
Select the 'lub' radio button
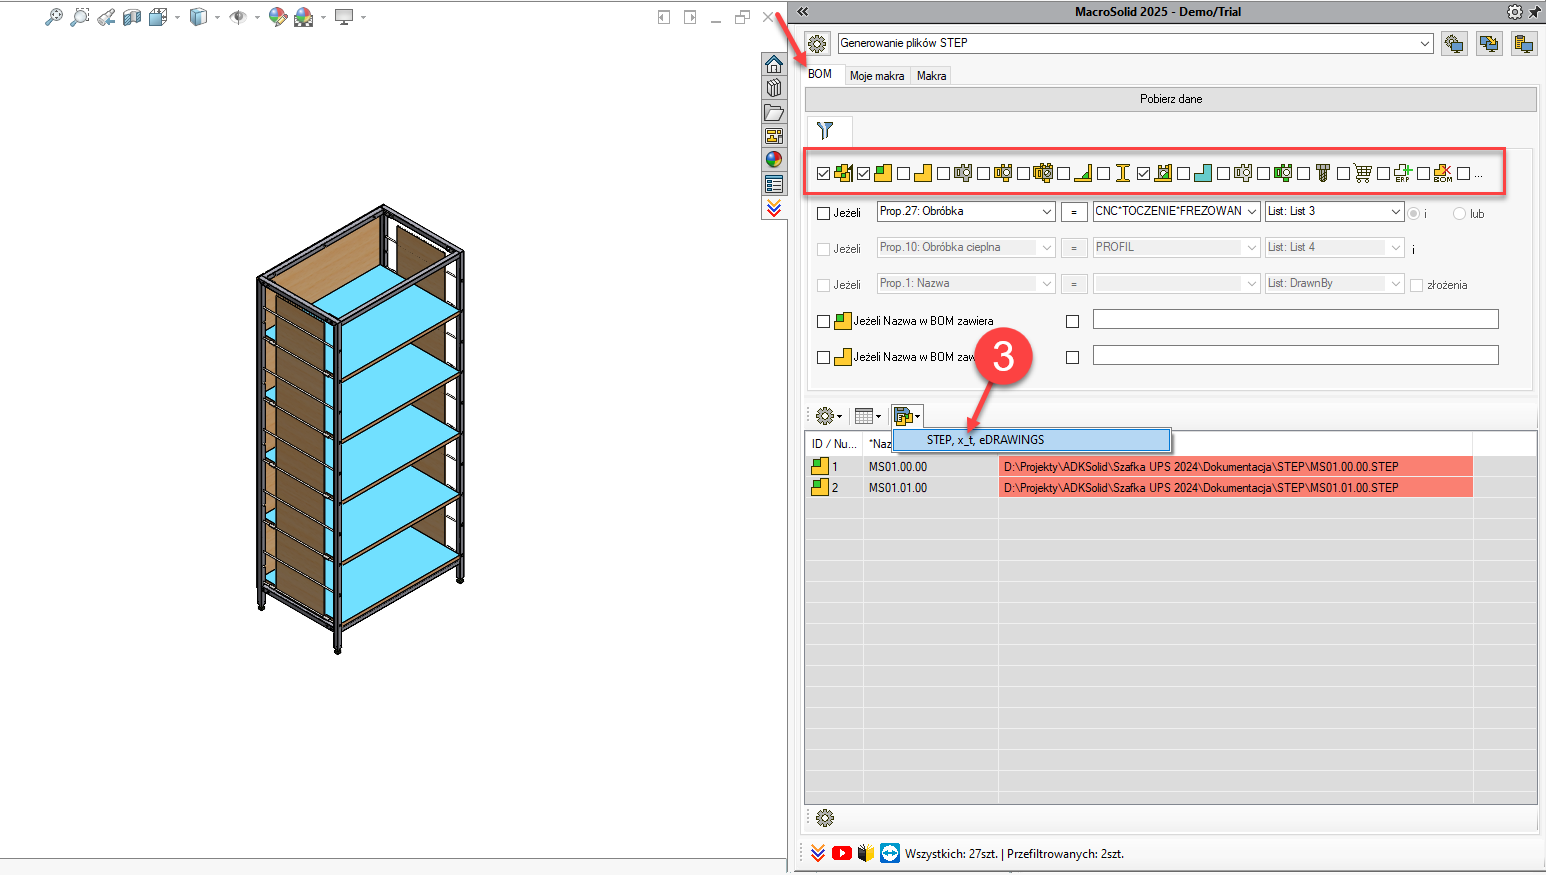click(1460, 213)
